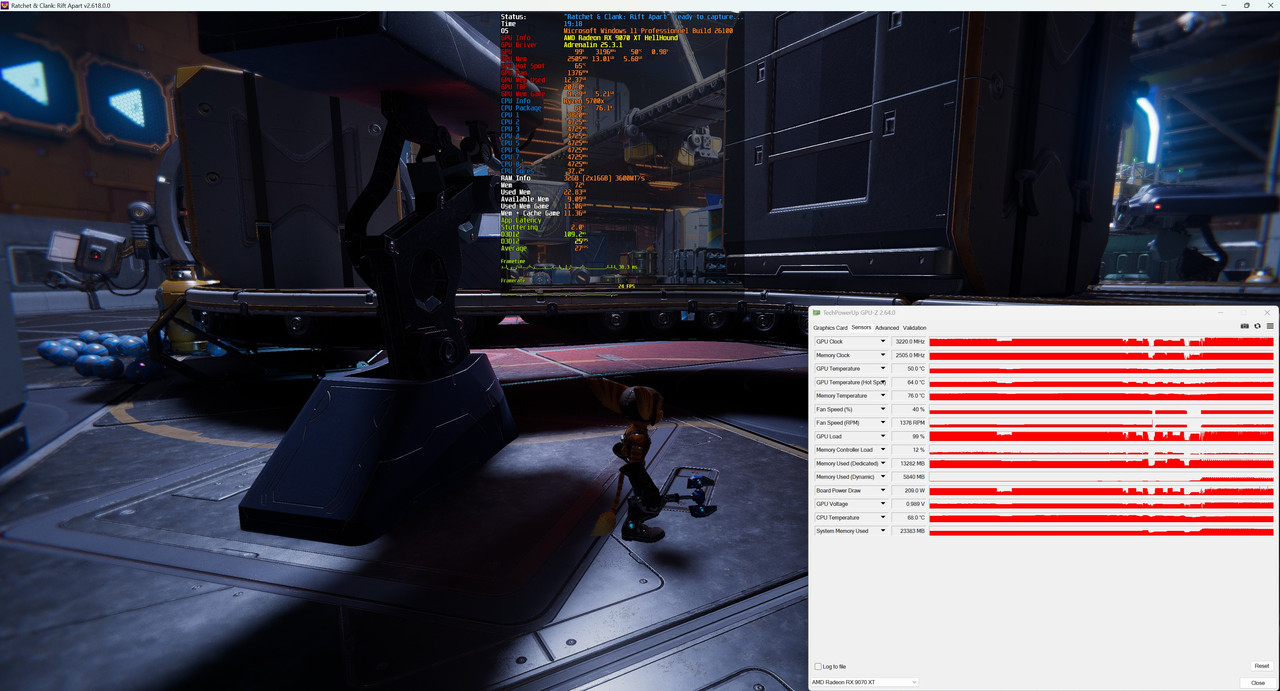Click the Fan Speed (%) history graph

click(1102, 409)
